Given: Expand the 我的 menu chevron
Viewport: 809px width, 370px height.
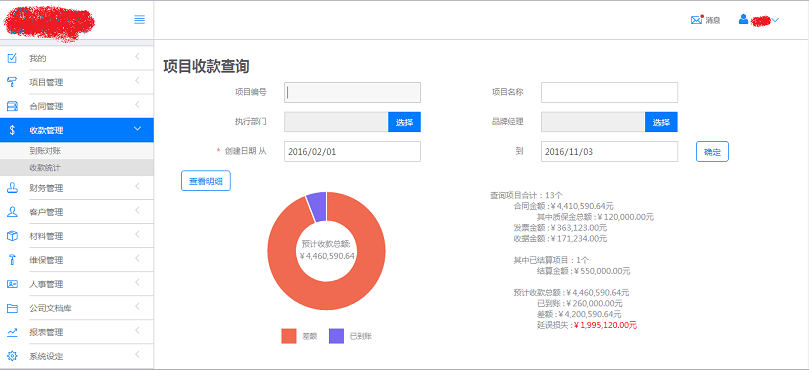Looking at the screenshot, I should (x=137, y=57).
